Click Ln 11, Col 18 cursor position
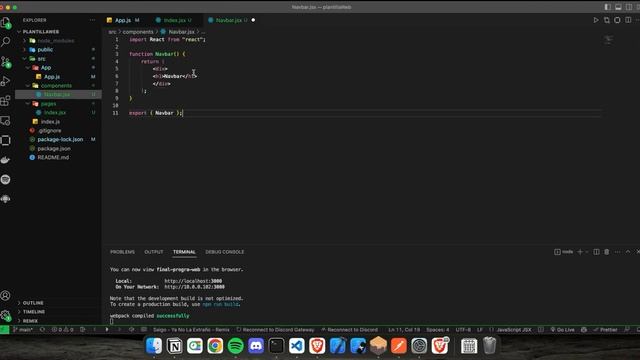The image size is (640, 360). pos(404,329)
